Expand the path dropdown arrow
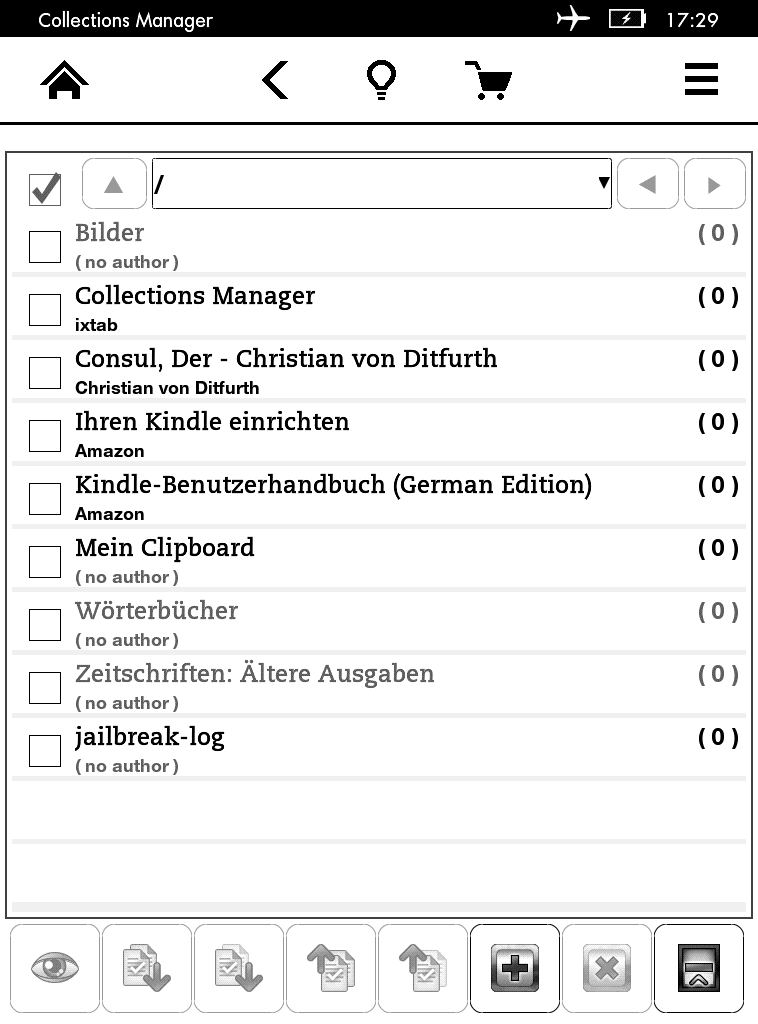This screenshot has width=758, height=1024. tap(603, 183)
